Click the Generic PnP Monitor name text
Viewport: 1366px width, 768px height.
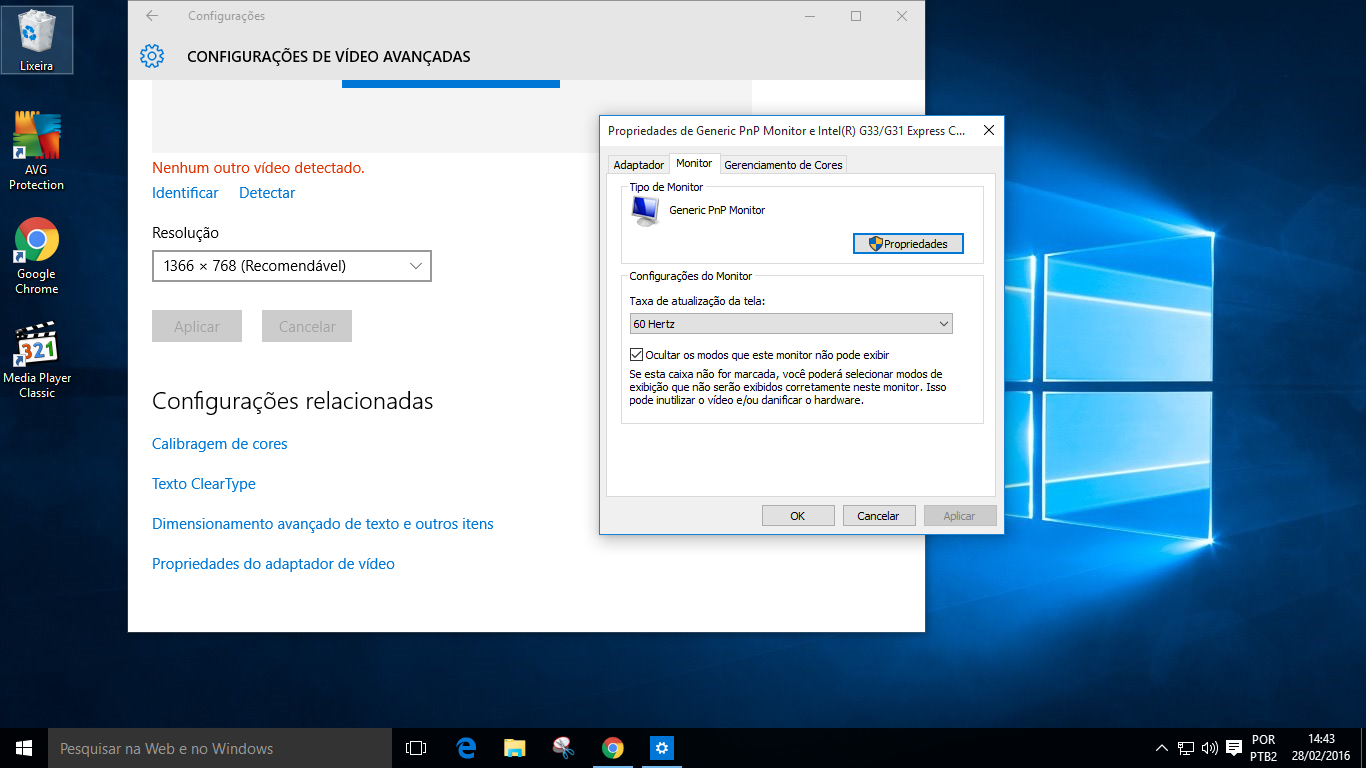click(x=717, y=210)
